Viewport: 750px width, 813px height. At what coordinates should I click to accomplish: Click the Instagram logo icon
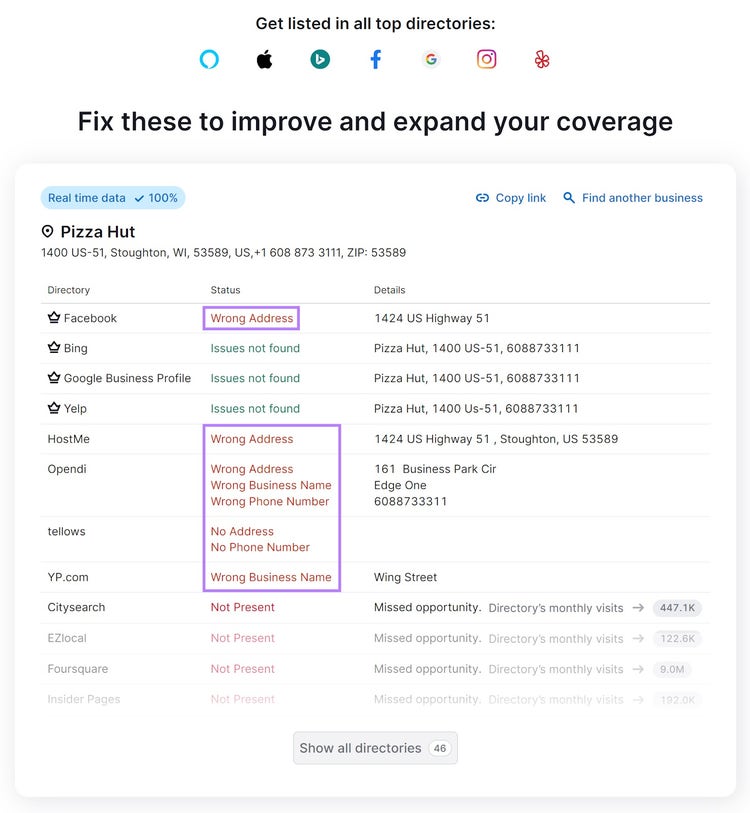coord(487,59)
